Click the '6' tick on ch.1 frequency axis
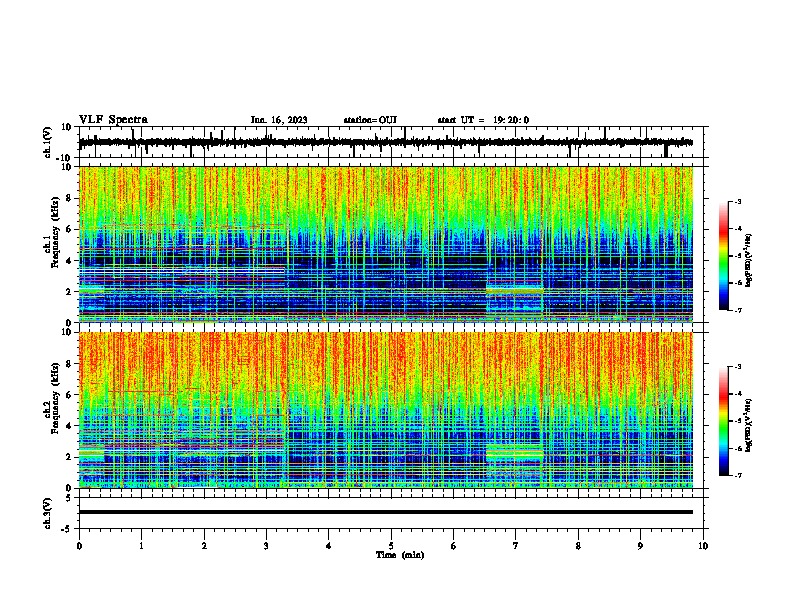Viewport: 792px width, 612px height. click(70, 229)
